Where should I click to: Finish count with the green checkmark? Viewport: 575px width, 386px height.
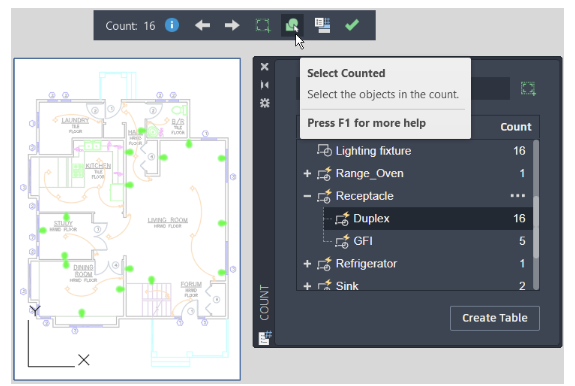(x=352, y=25)
